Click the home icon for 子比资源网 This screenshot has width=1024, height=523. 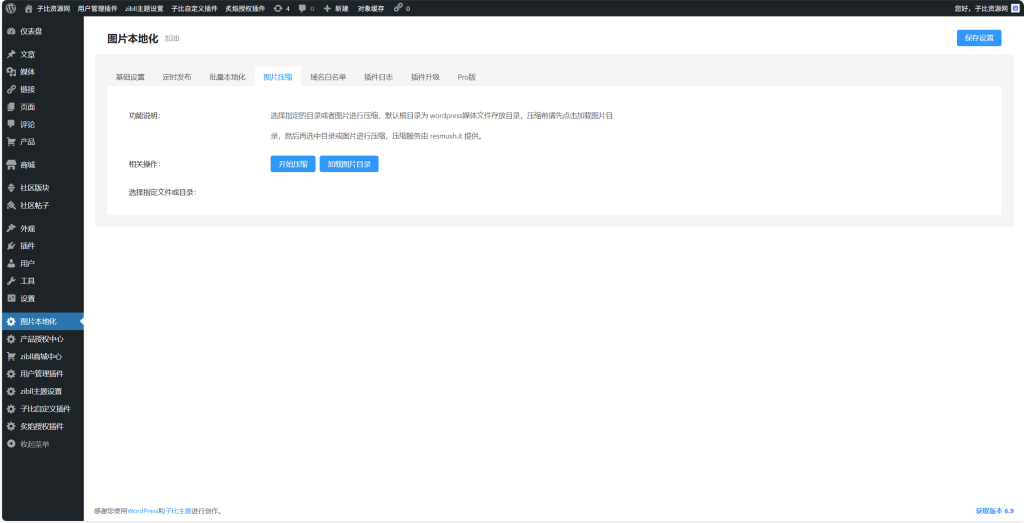click(x=28, y=8)
